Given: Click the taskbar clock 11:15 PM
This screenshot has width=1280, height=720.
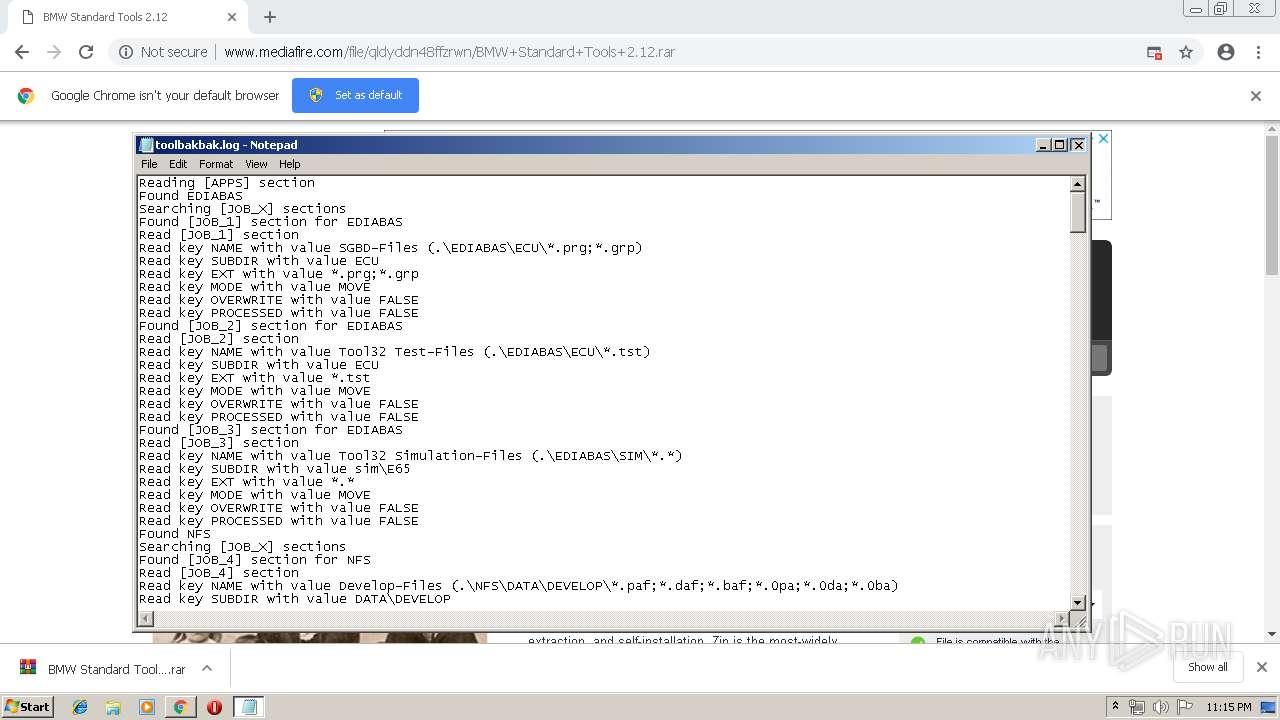Looking at the screenshot, I should point(1228,707).
